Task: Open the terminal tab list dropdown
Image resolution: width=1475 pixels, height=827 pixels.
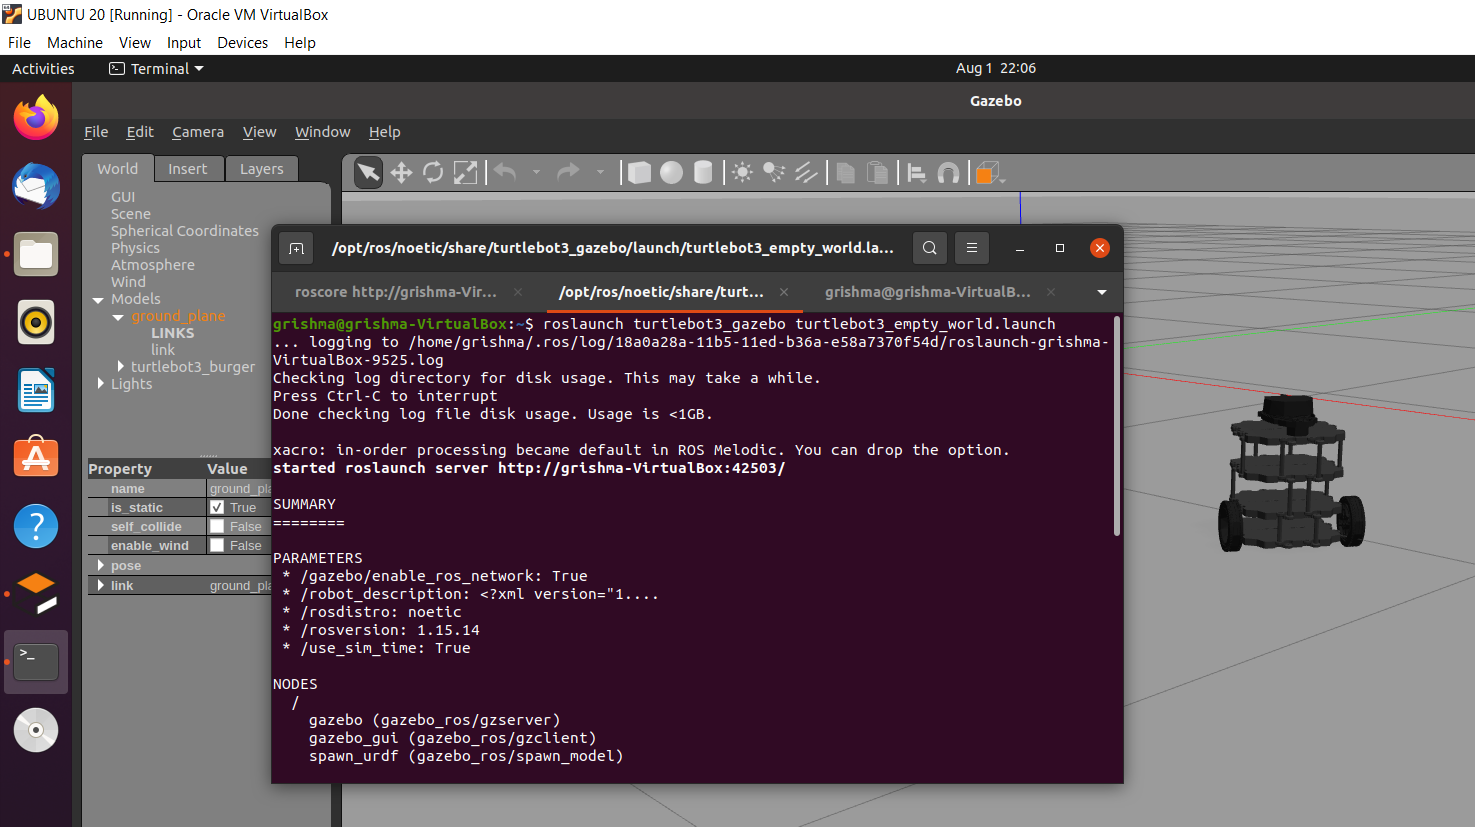Action: pyautogui.click(x=1101, y=291)
